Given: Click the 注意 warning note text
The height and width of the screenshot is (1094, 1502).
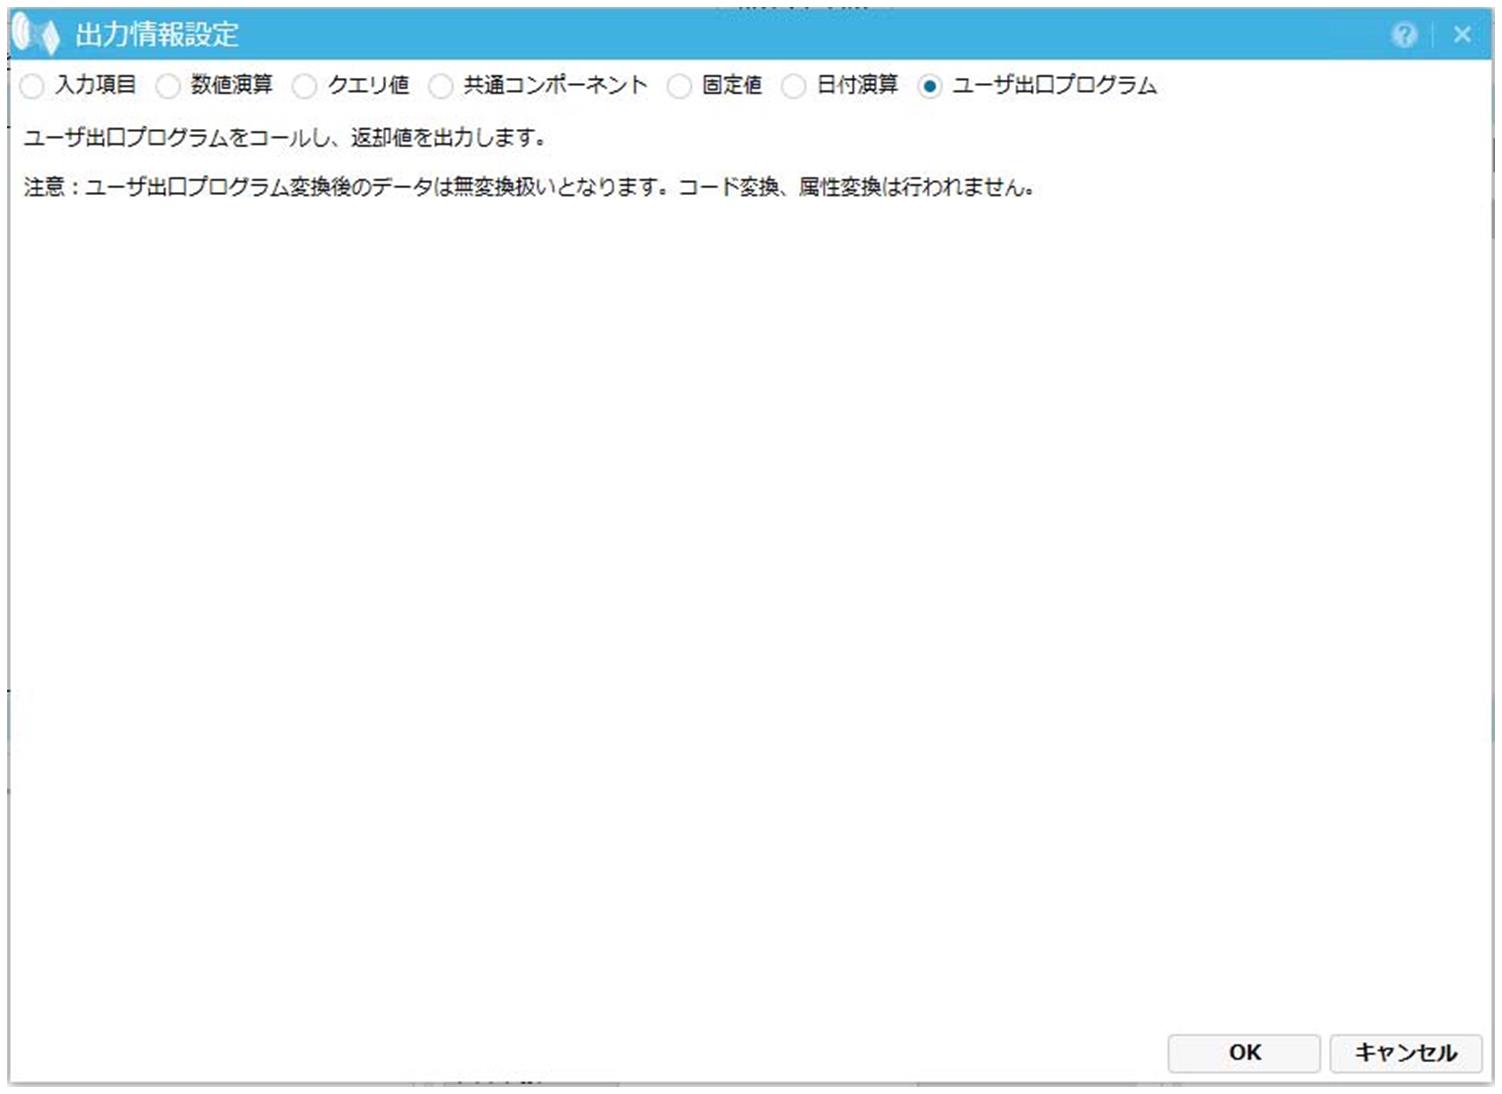Looking at the screenshot, I should pyautogui.click(x=528, y=187).
